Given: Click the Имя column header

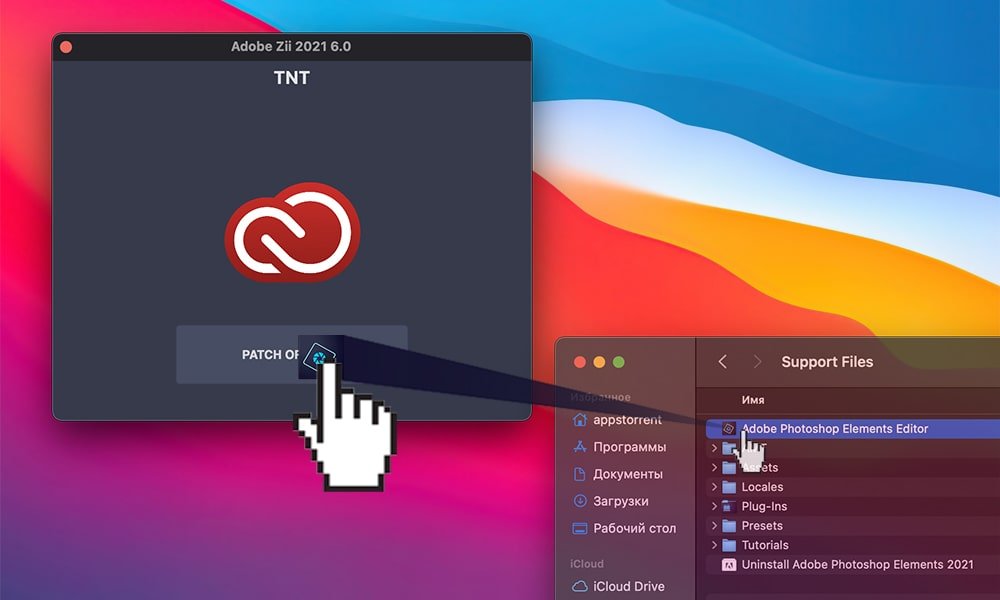Looking at the screenshot, I should pos(753,400).
